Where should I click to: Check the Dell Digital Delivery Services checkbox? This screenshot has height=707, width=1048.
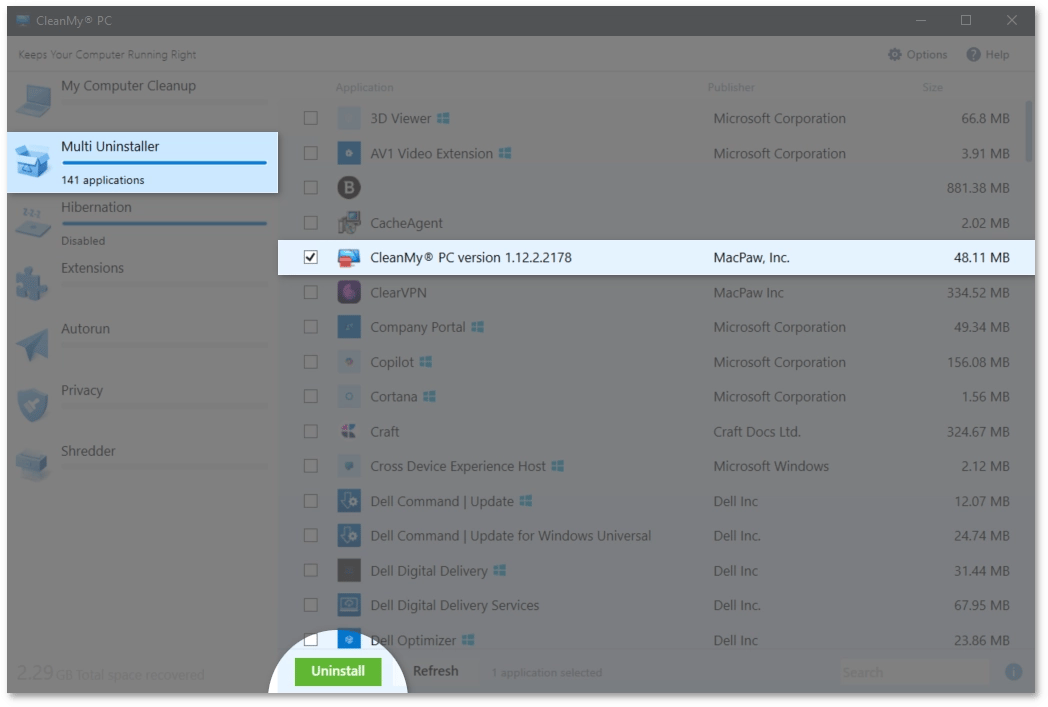[x=311, y=605]
